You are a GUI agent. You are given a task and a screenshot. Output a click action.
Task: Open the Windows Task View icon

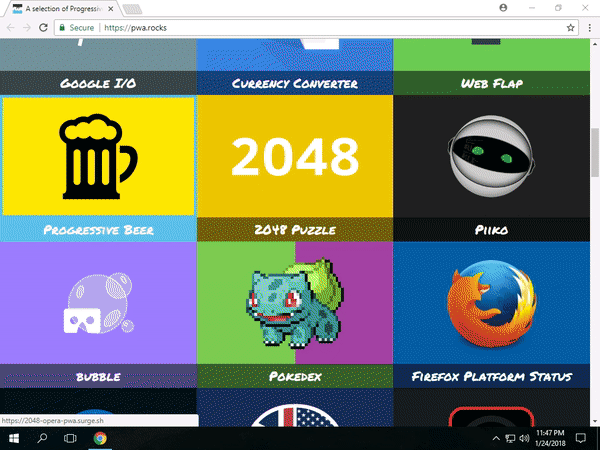[71, 438]
